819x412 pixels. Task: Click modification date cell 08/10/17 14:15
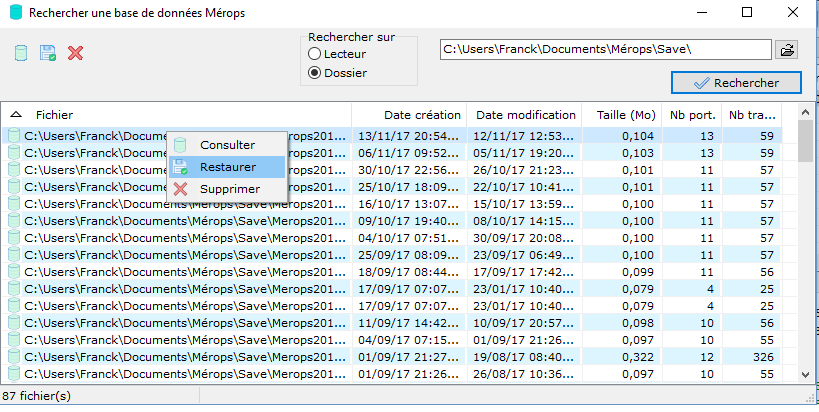(x=524, y=221)
